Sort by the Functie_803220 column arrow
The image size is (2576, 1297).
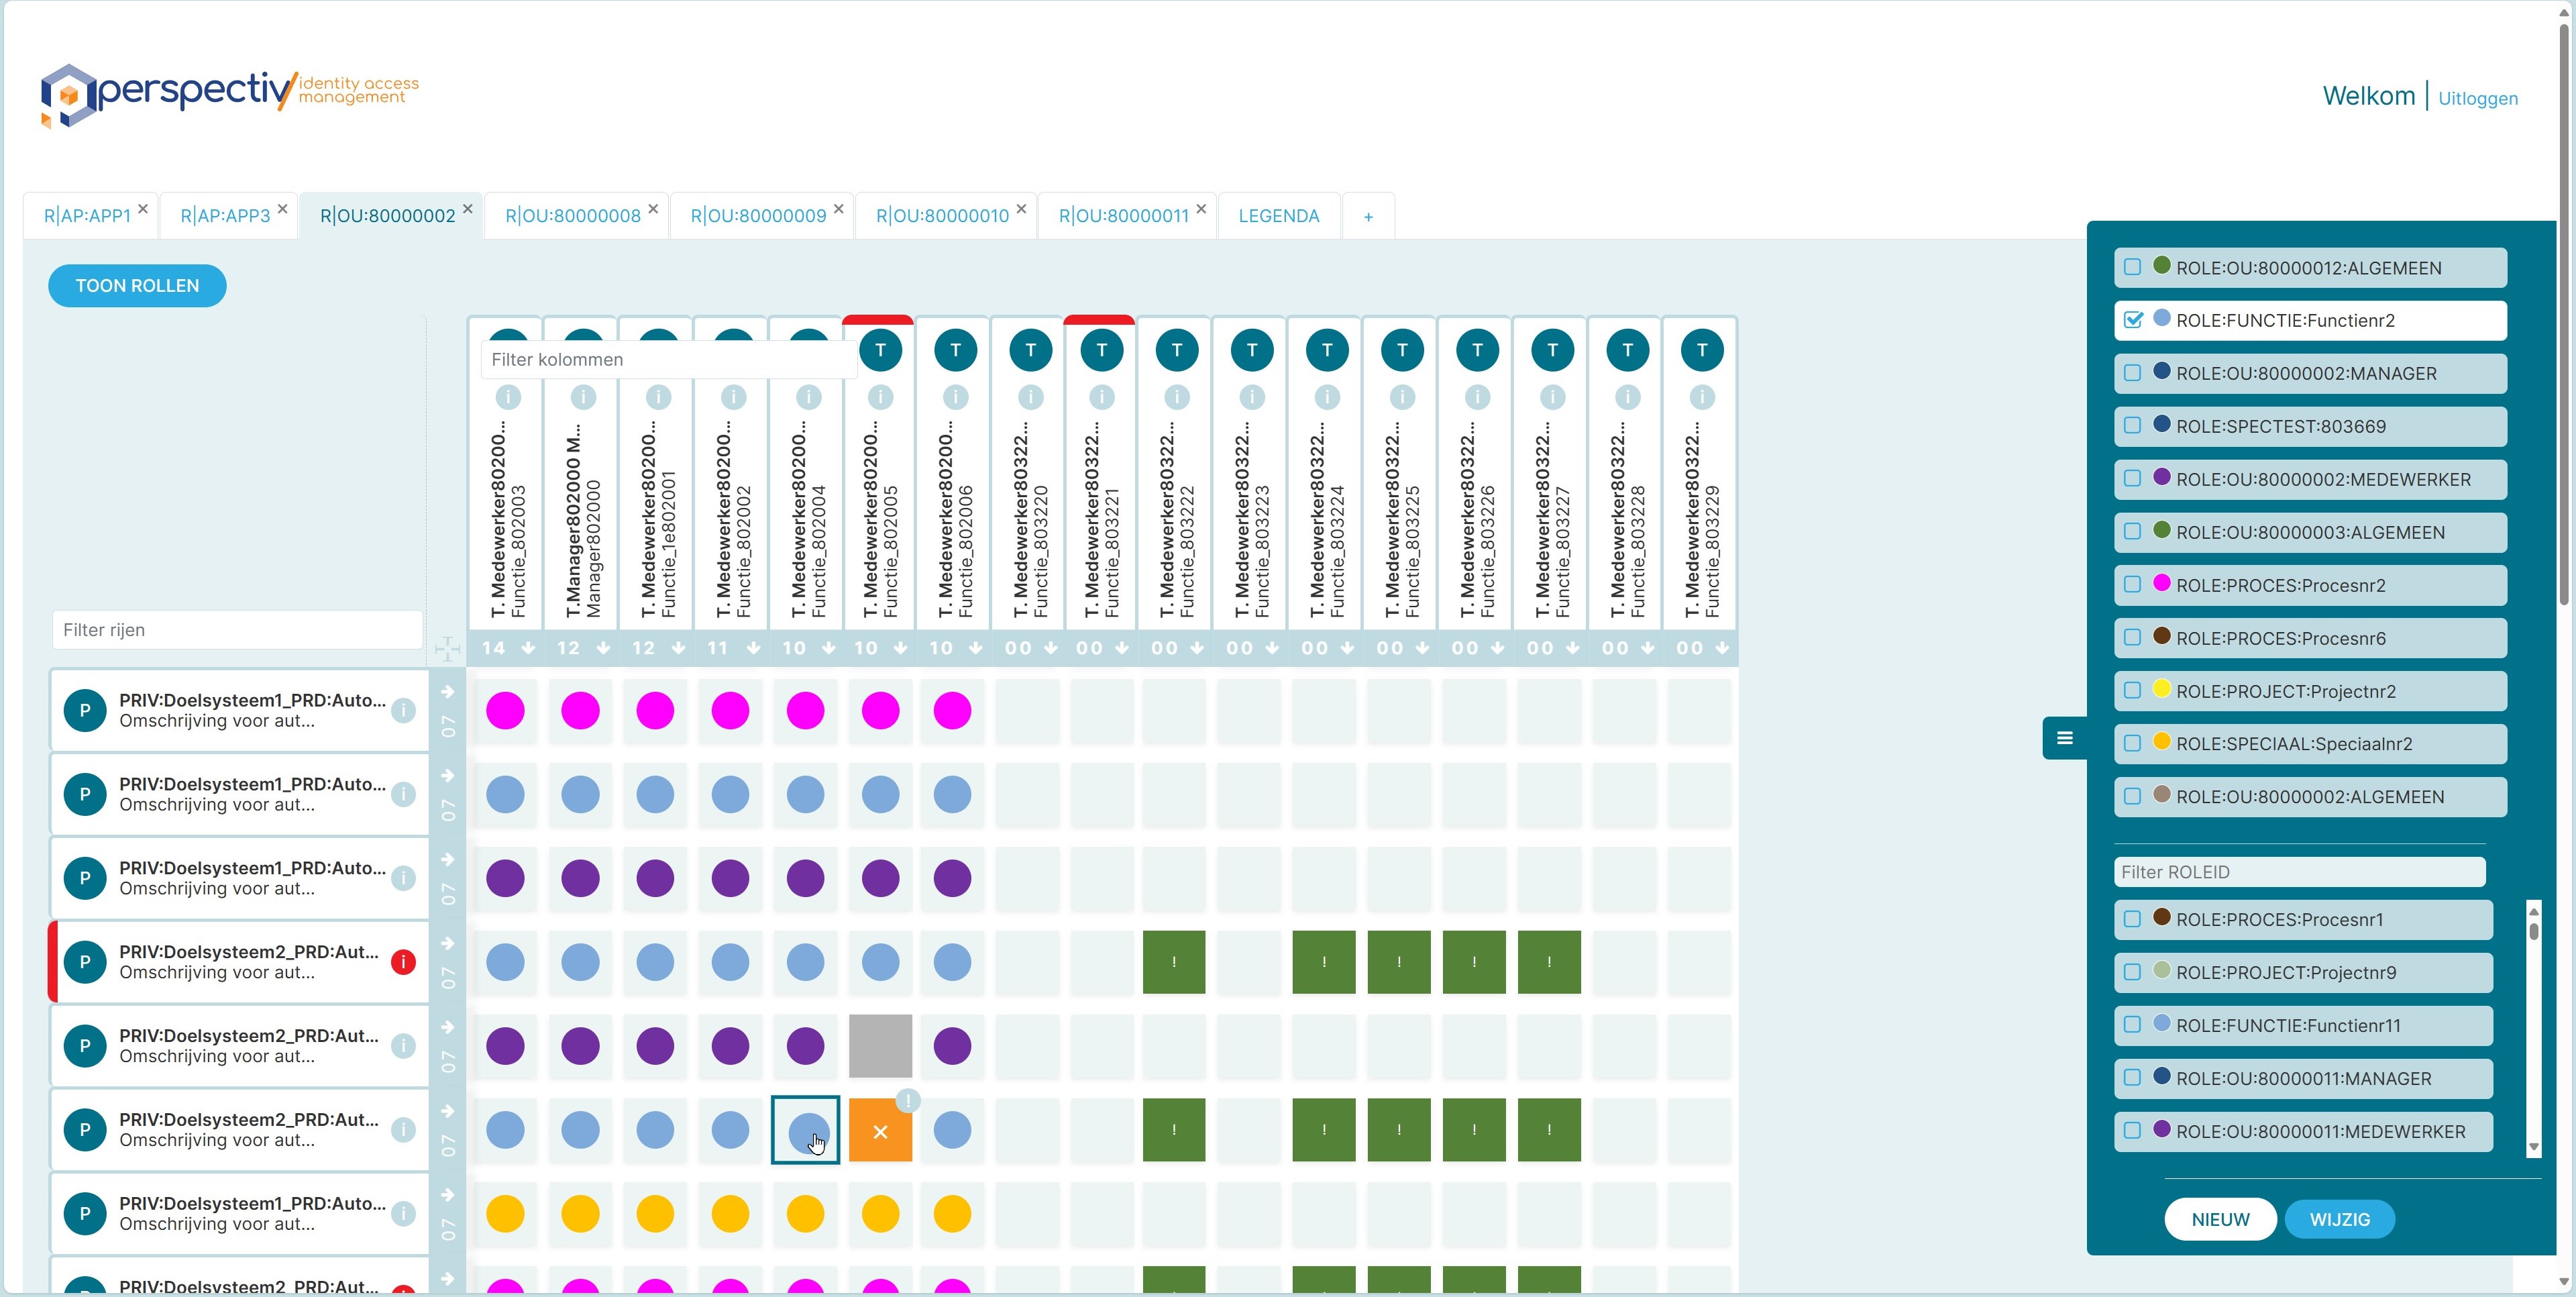click(1051, 648)
